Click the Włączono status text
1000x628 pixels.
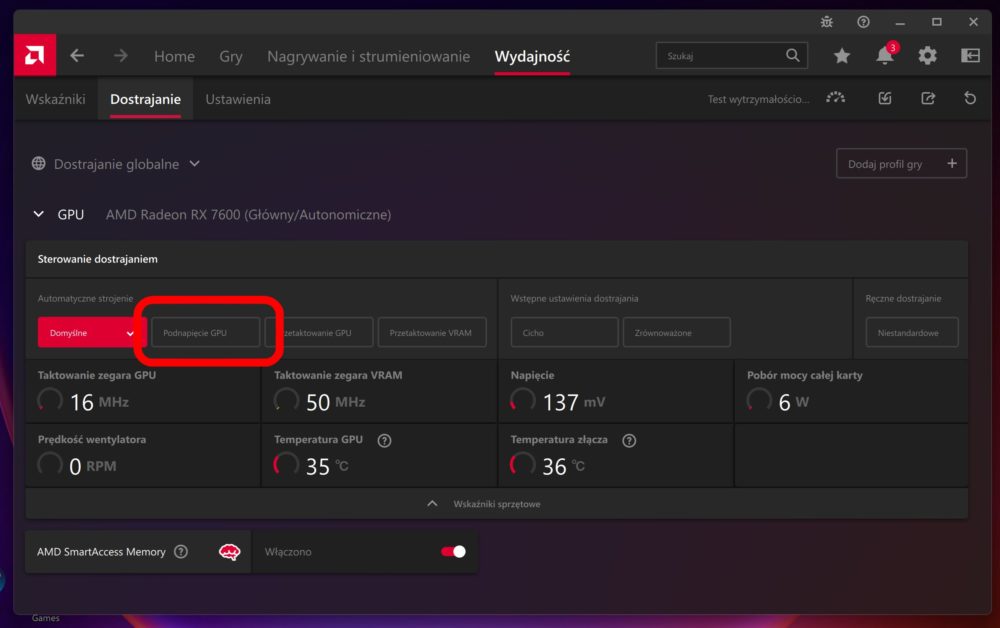click(x=288, y=551)
